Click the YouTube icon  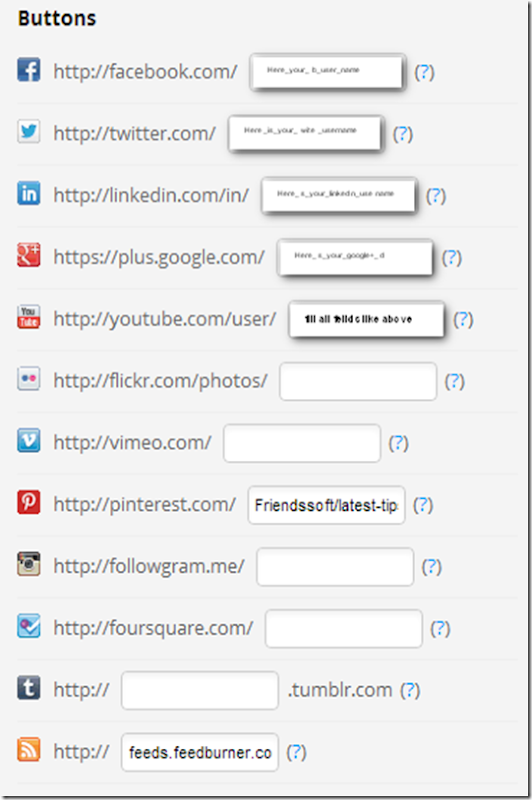tap(29, 317)
